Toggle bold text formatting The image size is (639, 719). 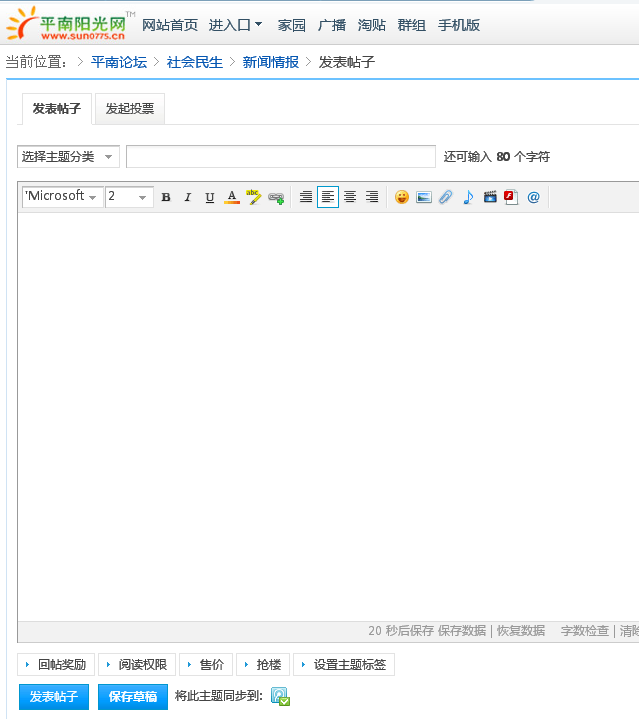coord(166,197)
